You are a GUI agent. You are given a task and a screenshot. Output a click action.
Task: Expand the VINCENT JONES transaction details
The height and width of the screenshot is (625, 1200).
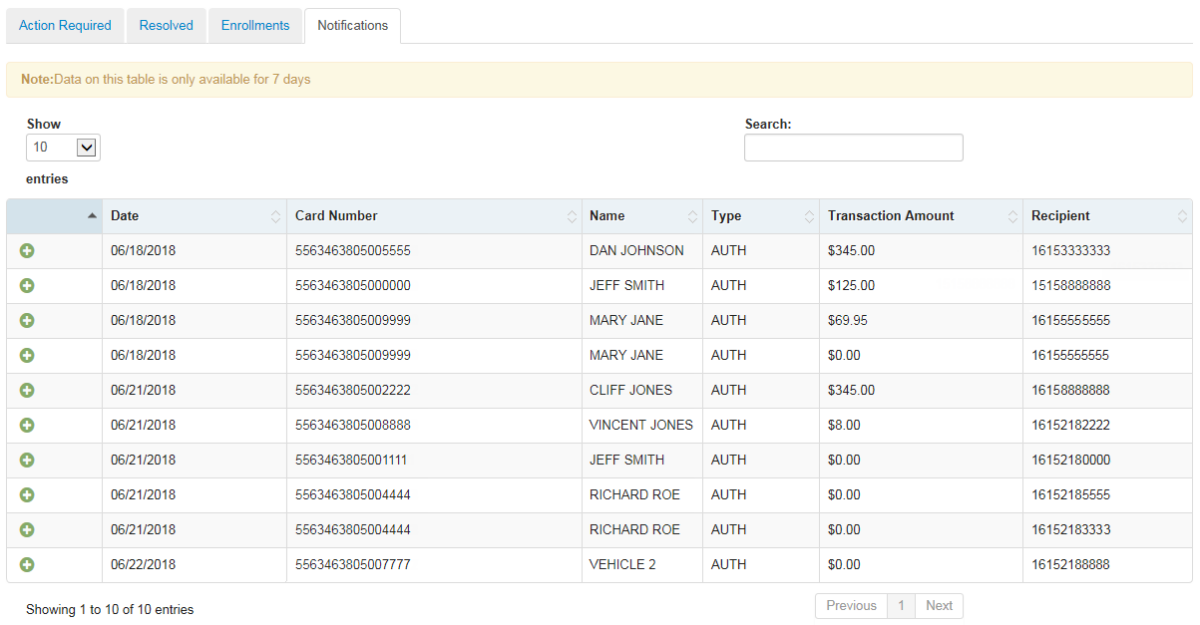pyautogui.click(x=27, y=425)
